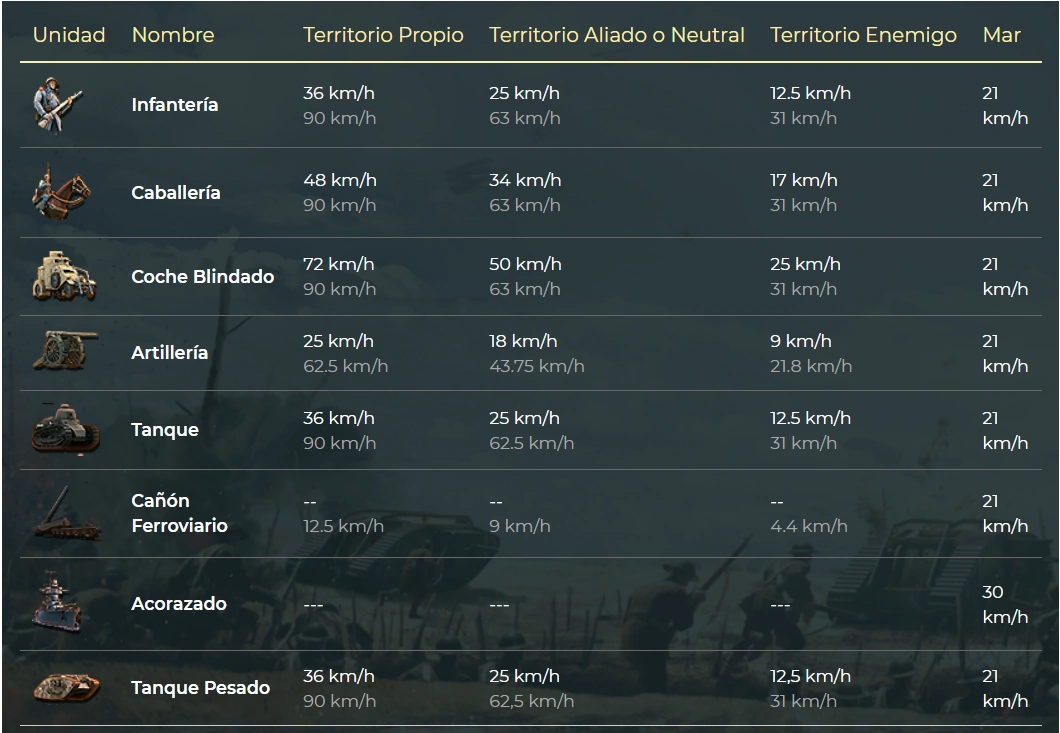1060x733 pixels.
Task: Click the Artillería cannon icon
Action: coord(65,351)
